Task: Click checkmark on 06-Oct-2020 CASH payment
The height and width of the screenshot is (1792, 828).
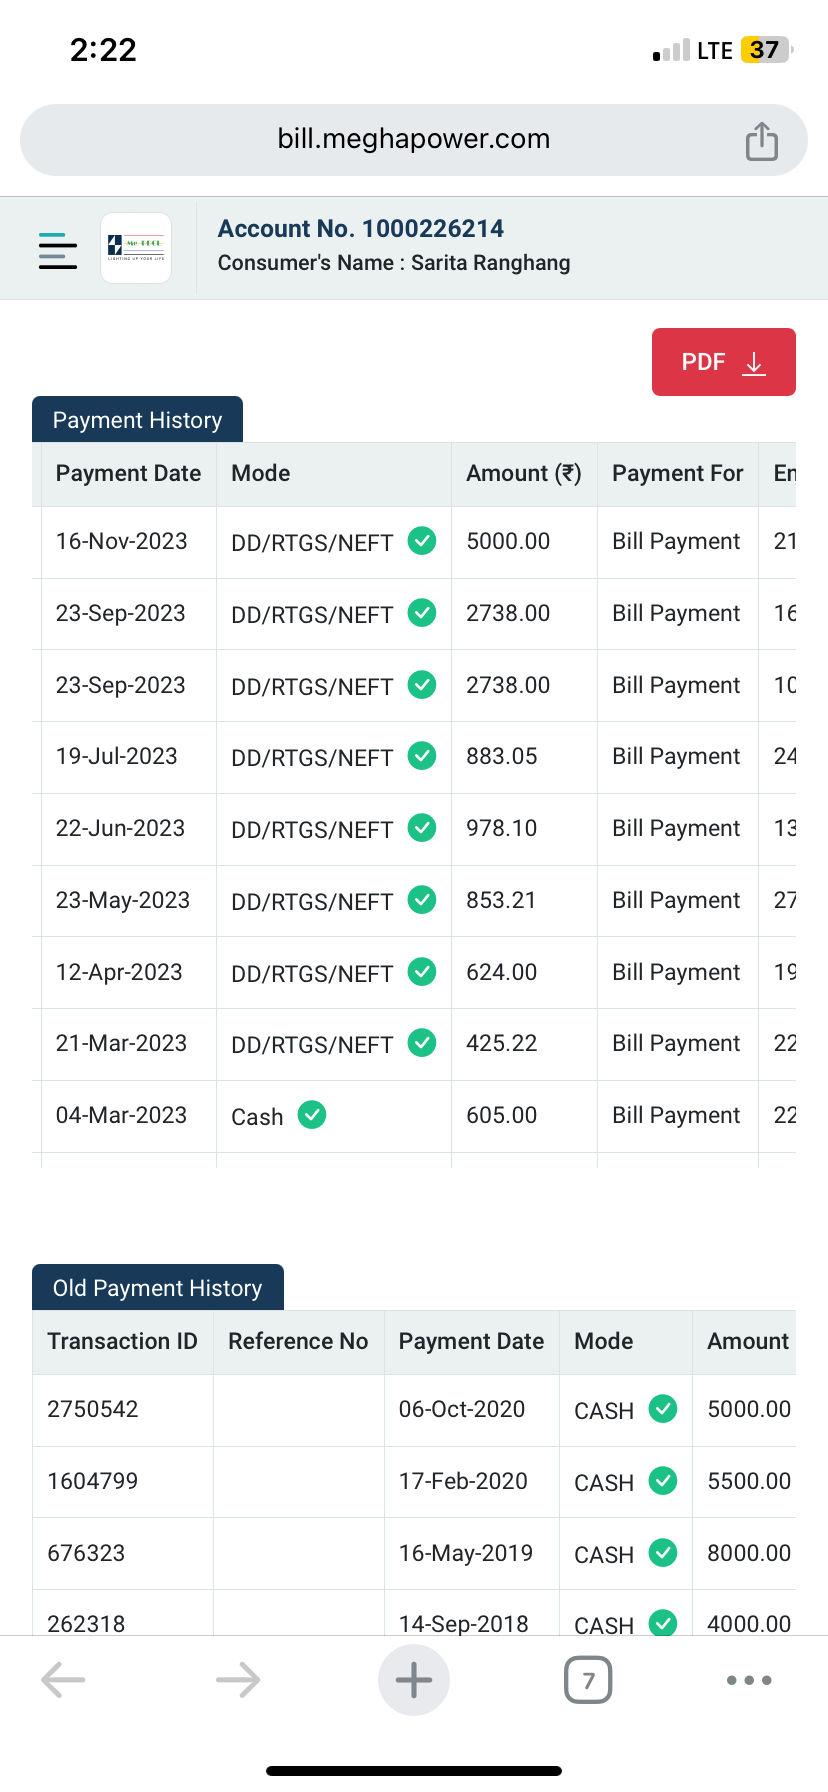Action: click(x=663, y=1409)
